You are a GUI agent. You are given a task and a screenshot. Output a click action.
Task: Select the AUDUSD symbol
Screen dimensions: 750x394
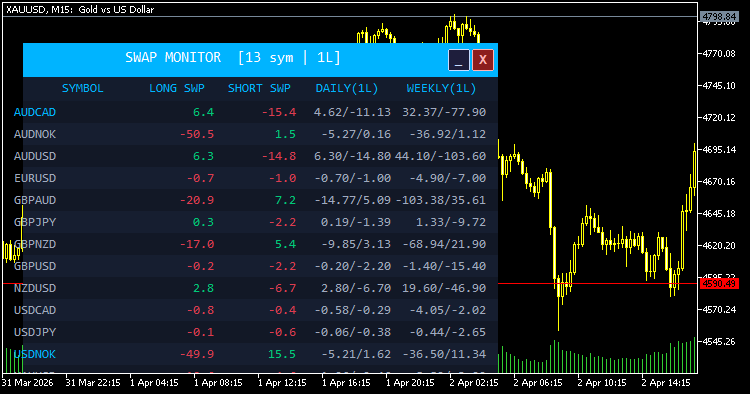(35, 156)
